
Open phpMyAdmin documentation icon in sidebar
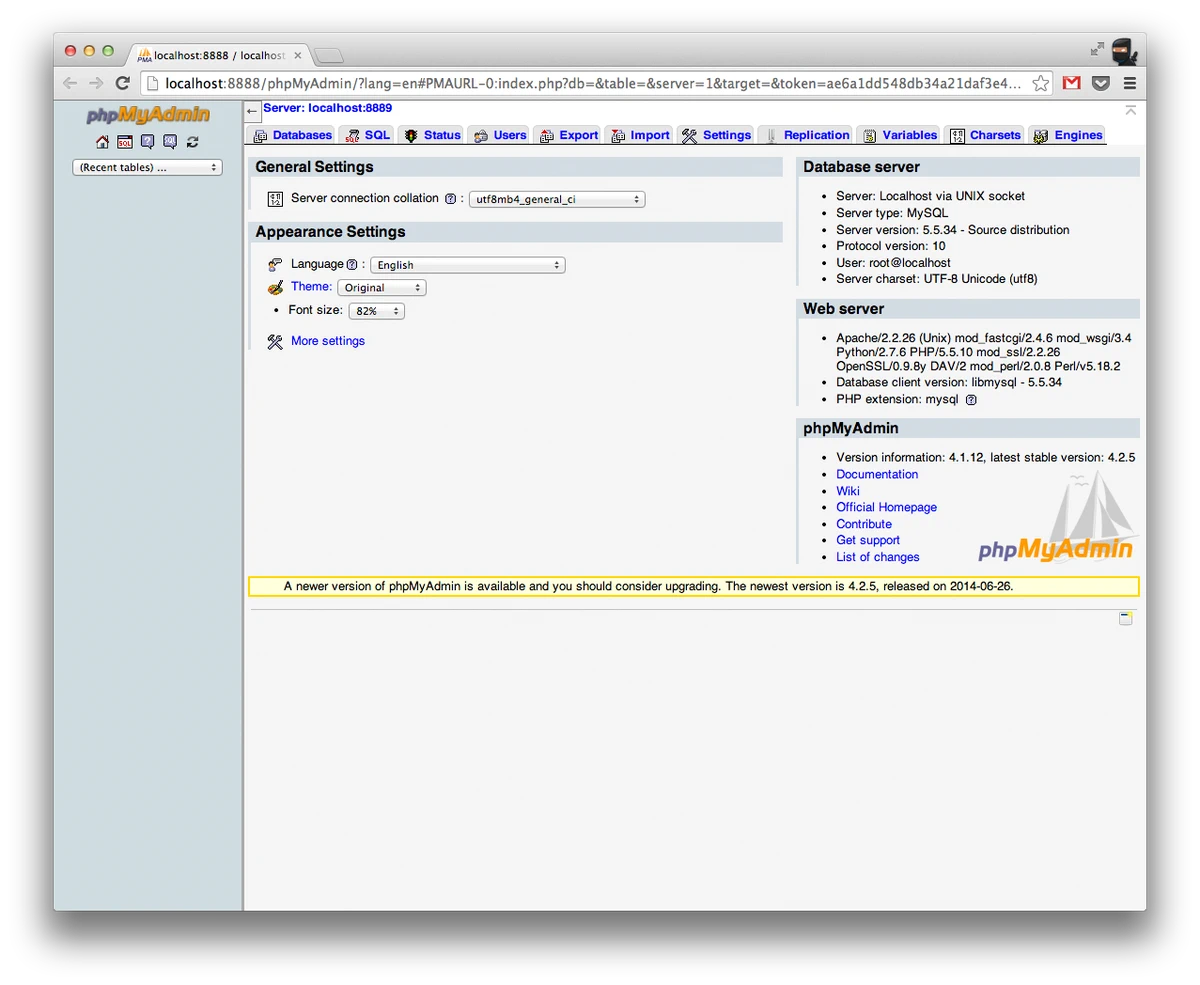click(x=148, y=142)
